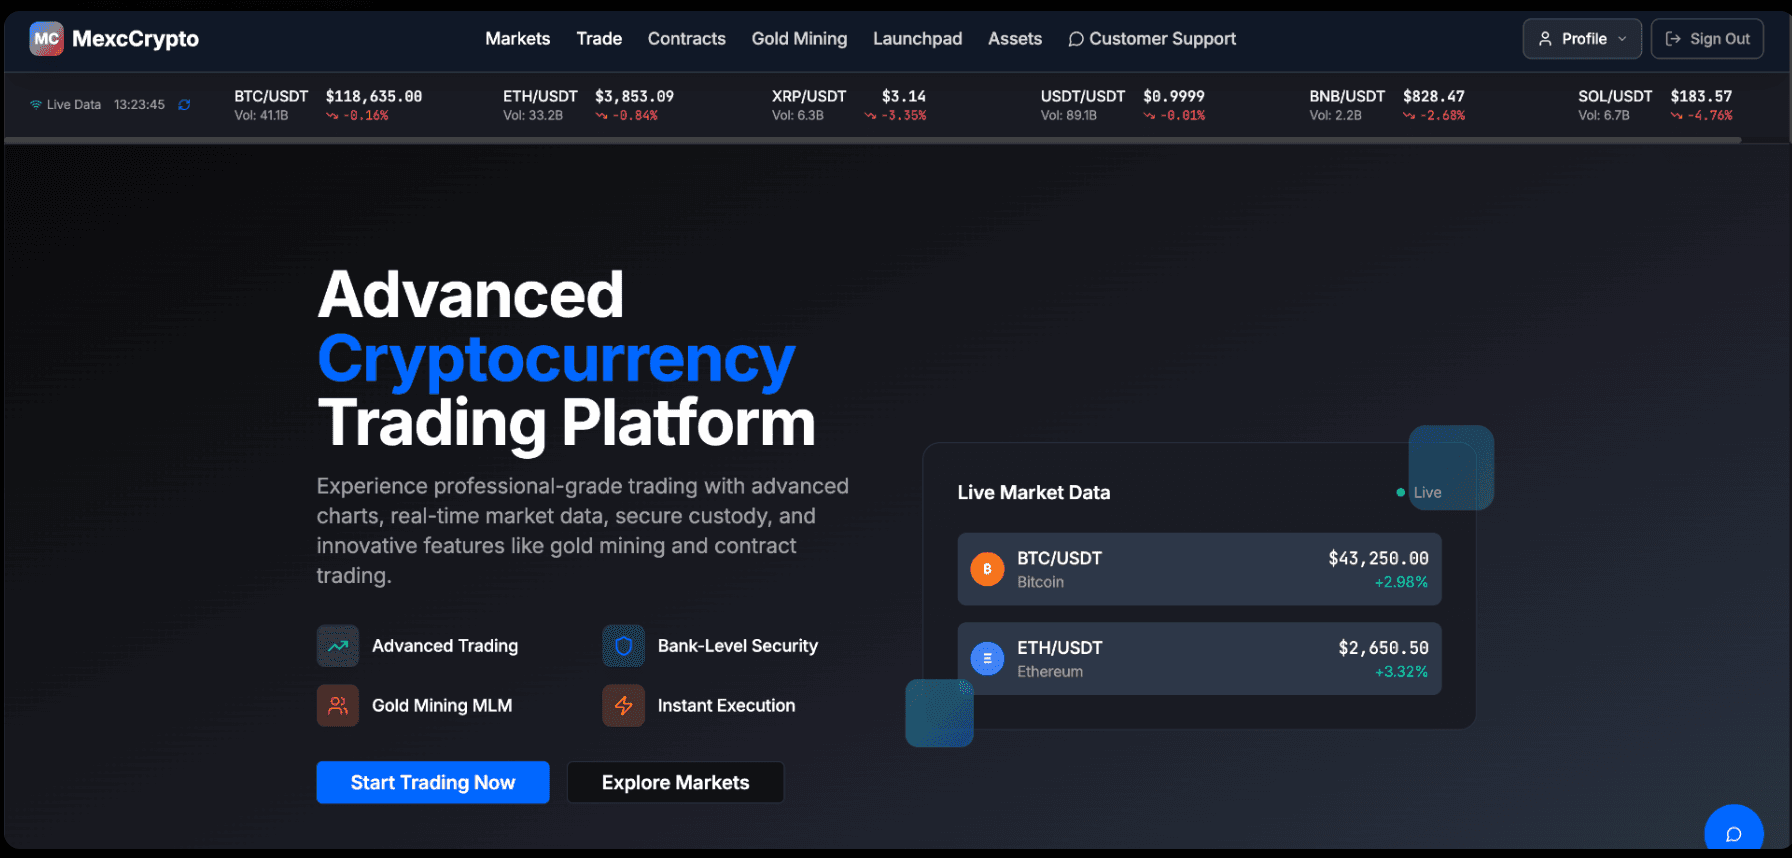Click the -4.76% SOL change
This screenshot has width=1792, height=858.
click(x=1708, y=116)
